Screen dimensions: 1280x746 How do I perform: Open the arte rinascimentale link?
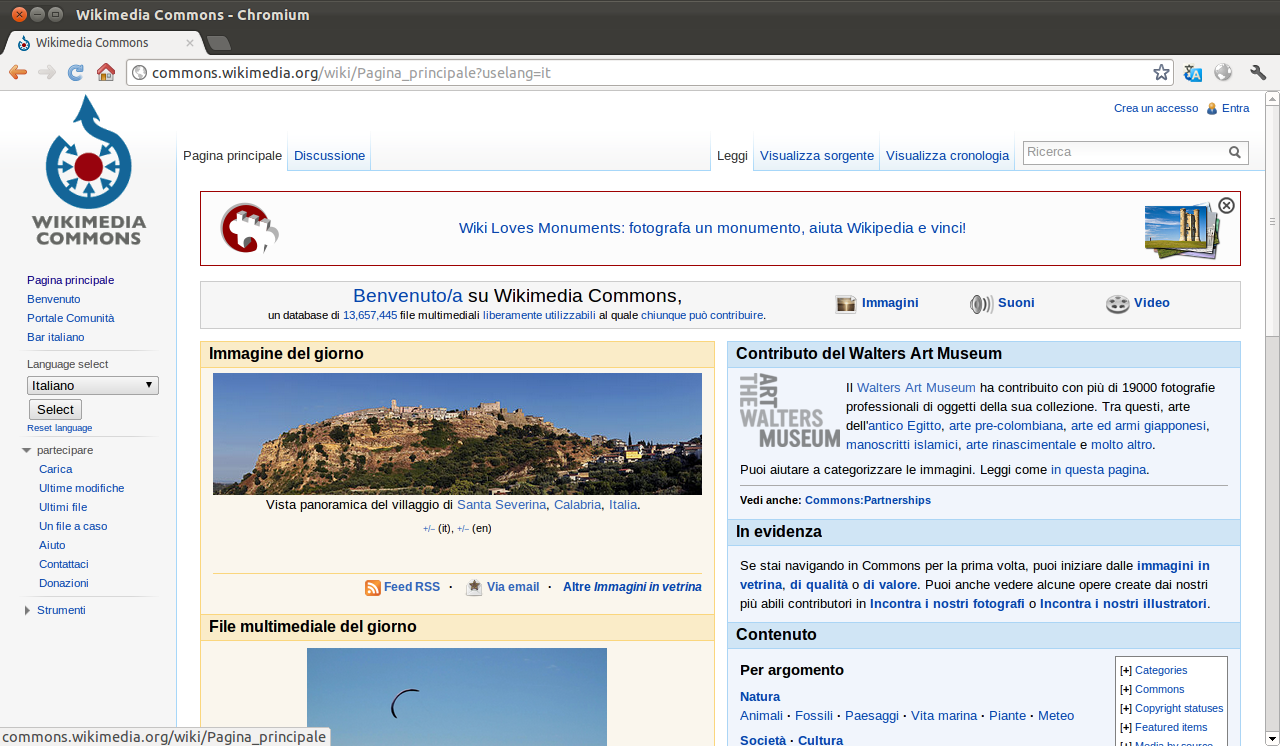[x=1021, y=445]
